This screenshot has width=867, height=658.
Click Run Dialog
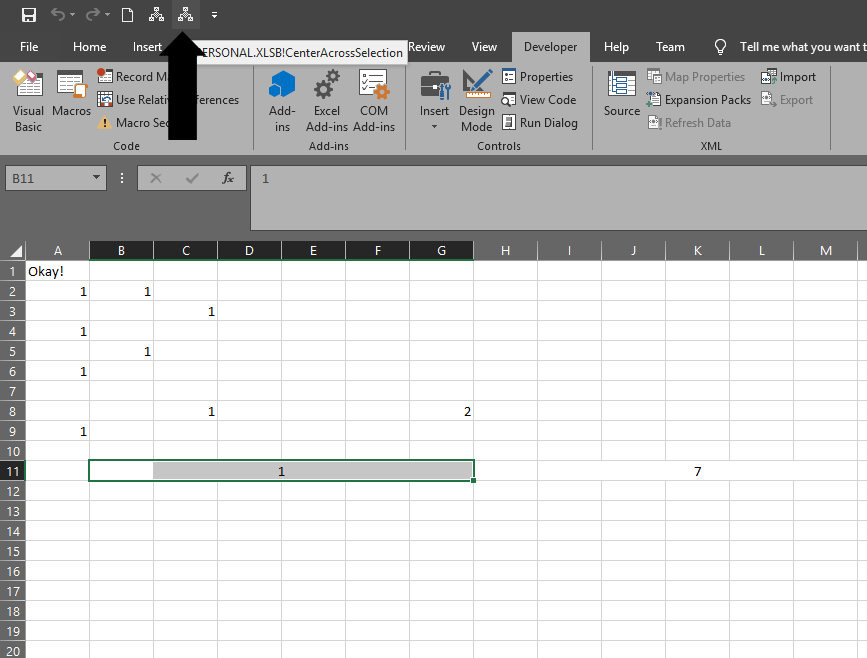(540, 123)
